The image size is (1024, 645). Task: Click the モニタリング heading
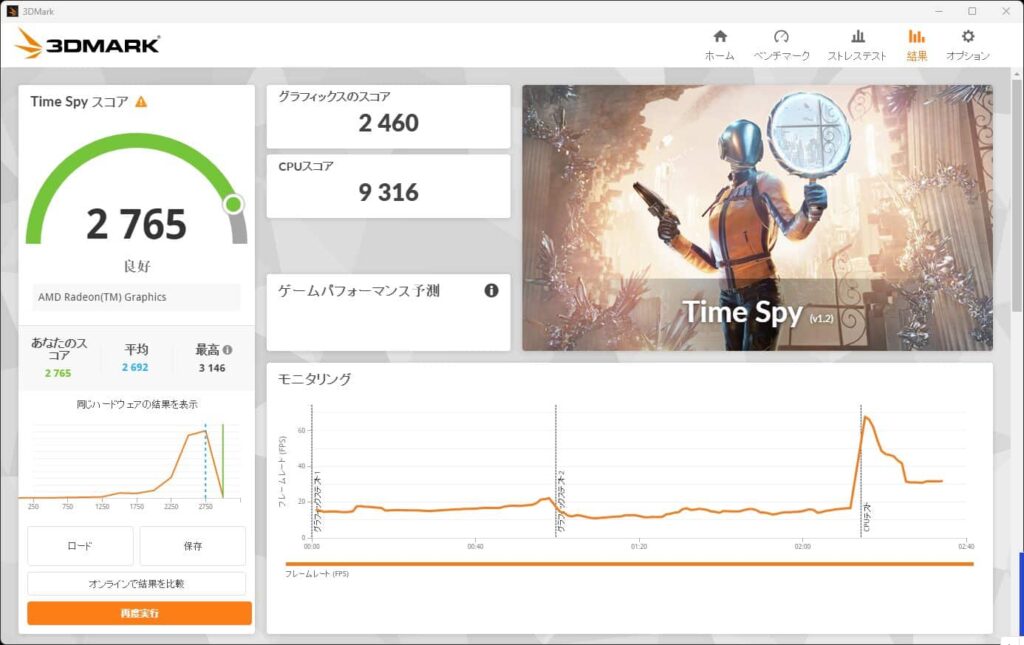click(315, 379)
